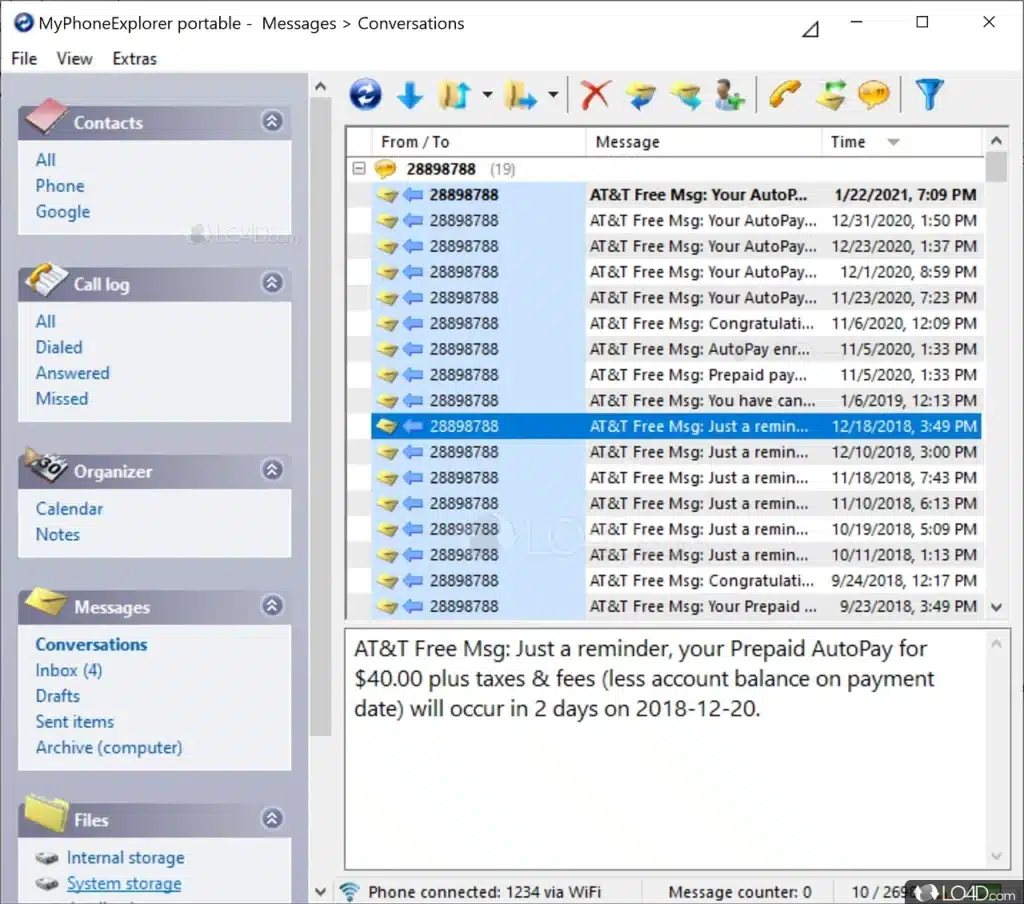Click the From / To column header
Image resolution: width=1024 pixels, height=904 pixels.
(478, 142)
